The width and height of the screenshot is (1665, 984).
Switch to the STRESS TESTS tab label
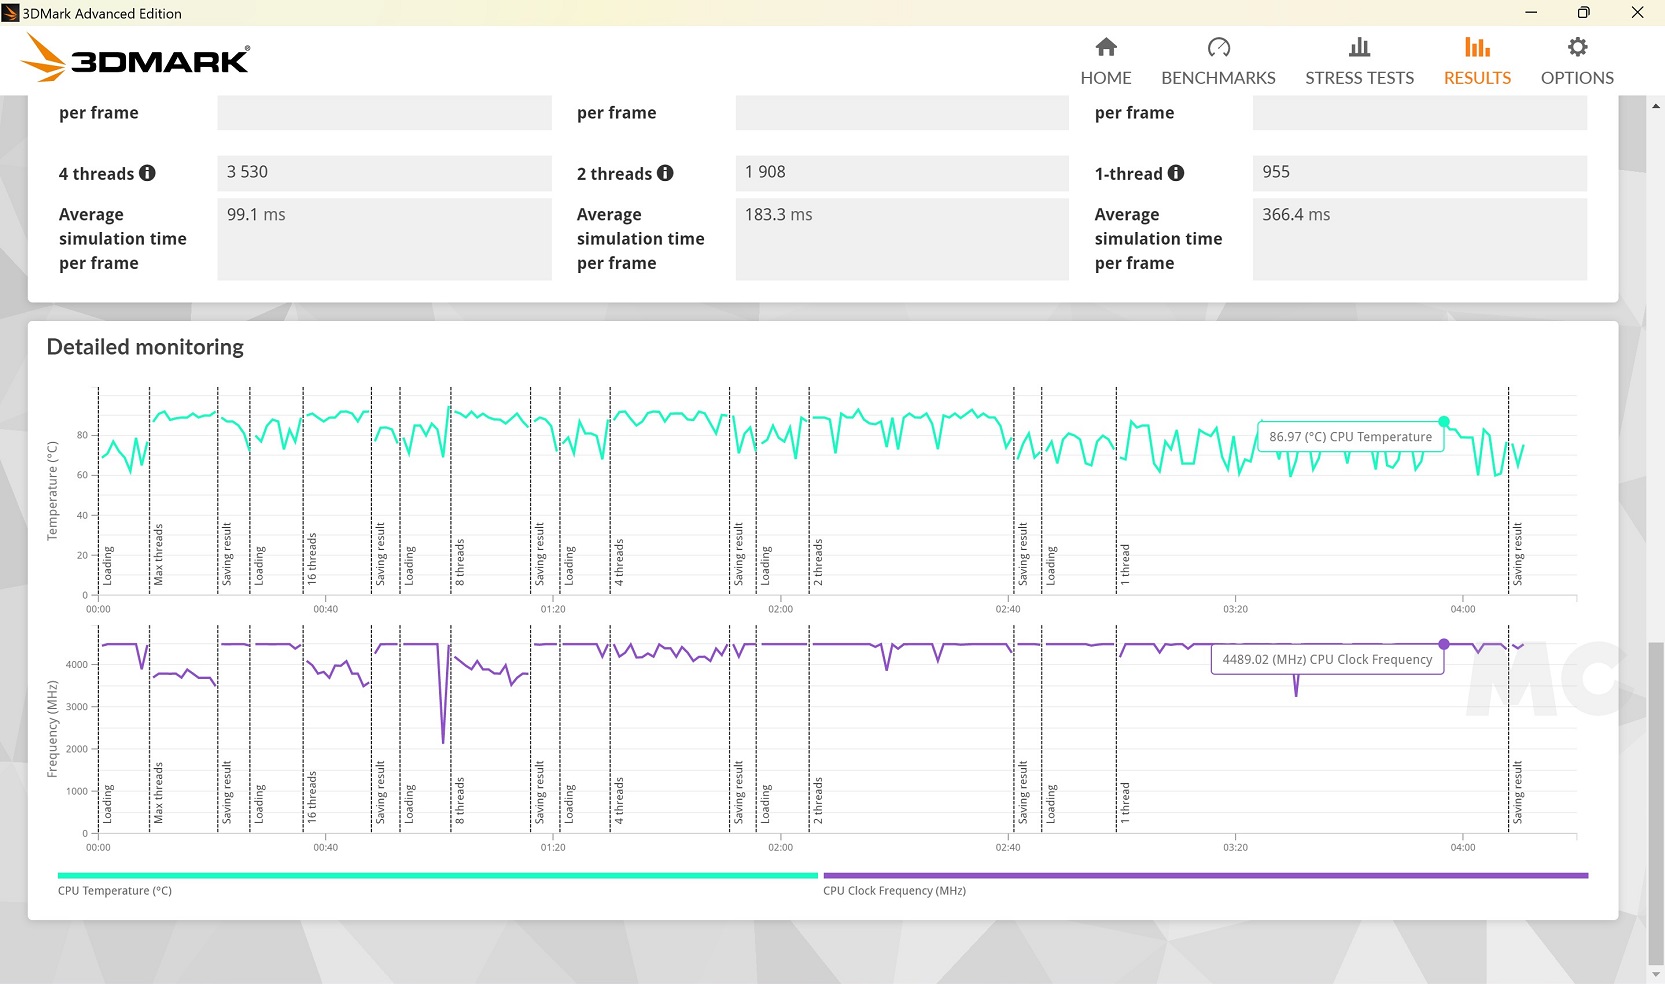coord(1359,78)
